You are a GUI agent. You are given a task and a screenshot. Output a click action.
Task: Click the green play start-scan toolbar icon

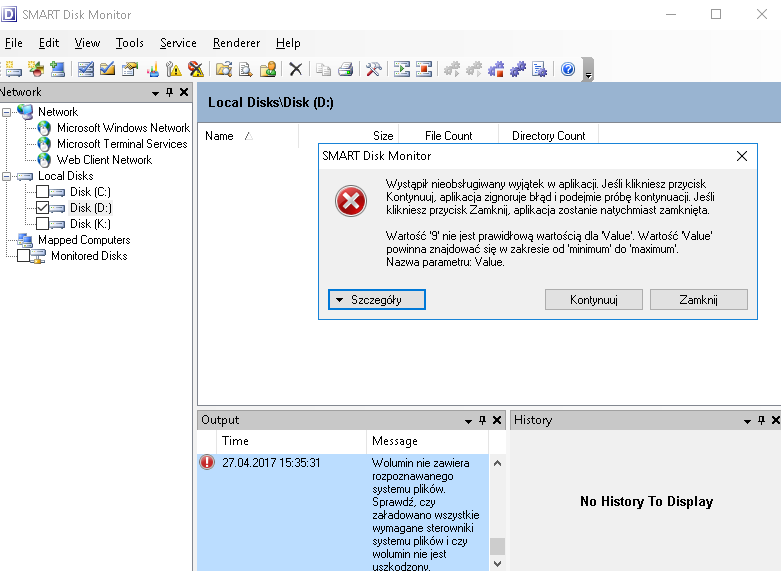coord(402,69)
